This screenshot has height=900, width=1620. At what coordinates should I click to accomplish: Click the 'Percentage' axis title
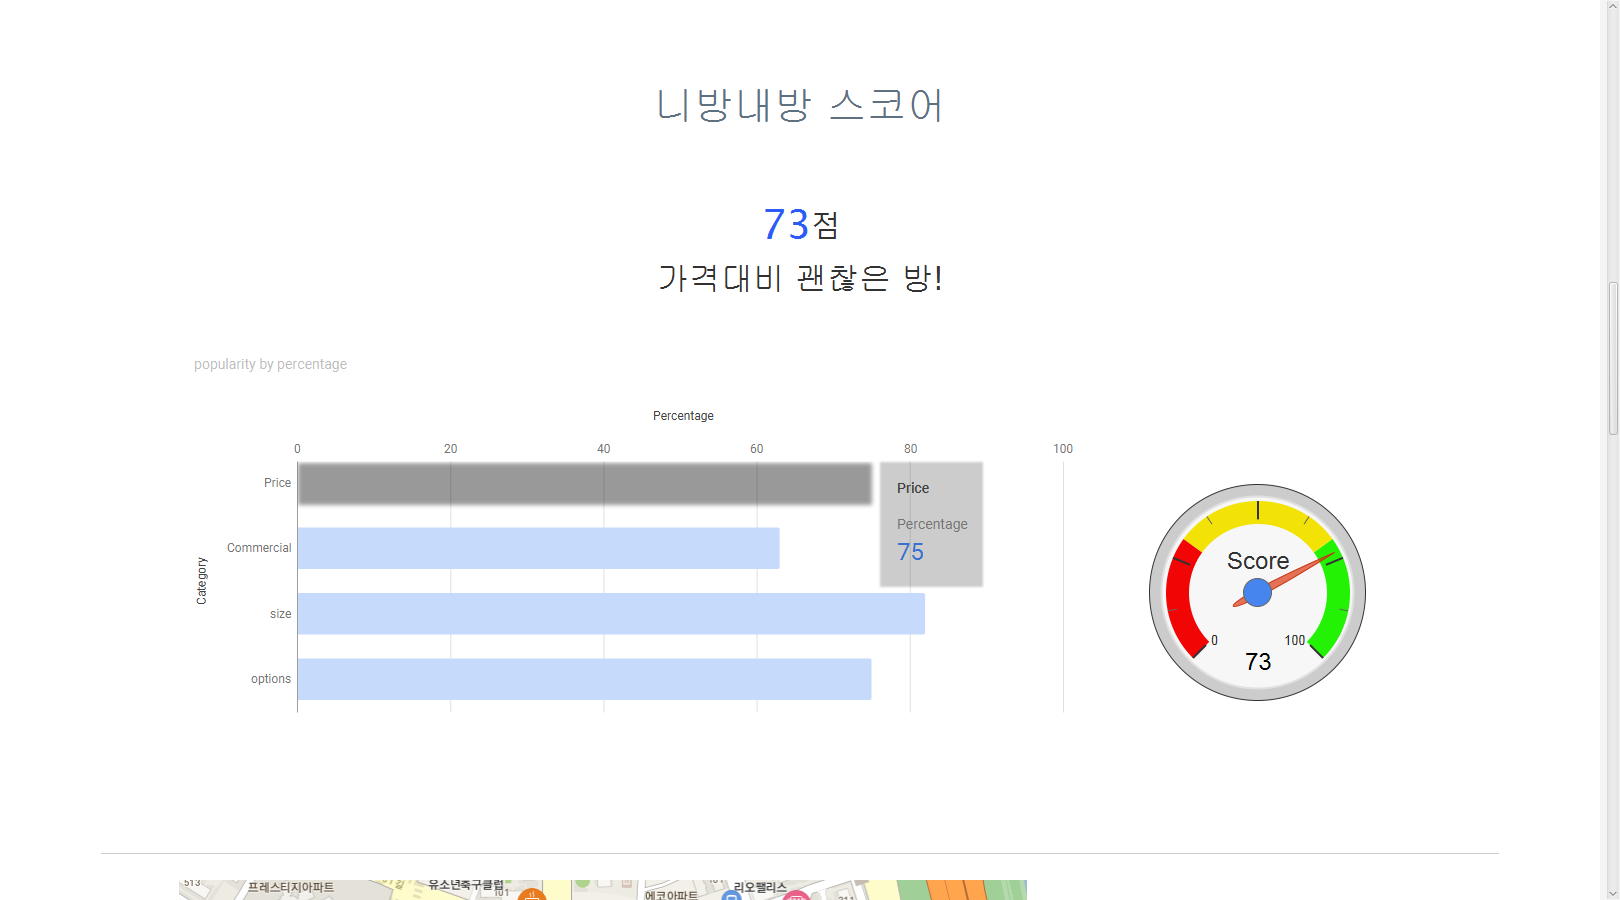(683, 416)
